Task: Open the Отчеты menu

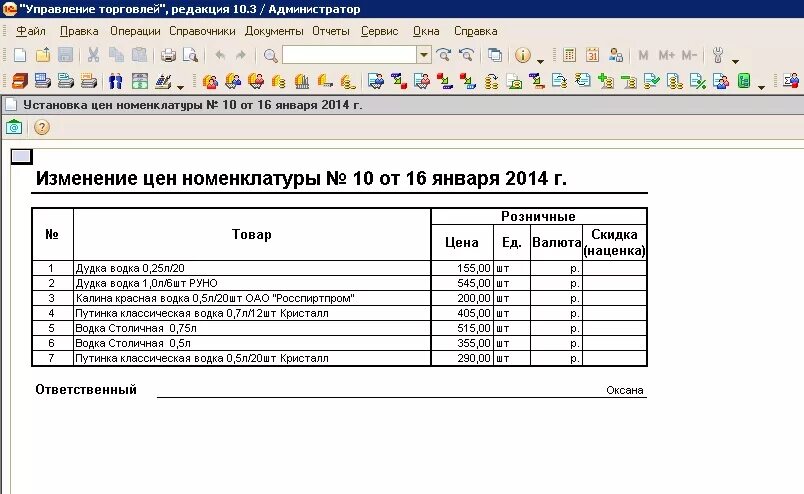Action: coord(331,31)
